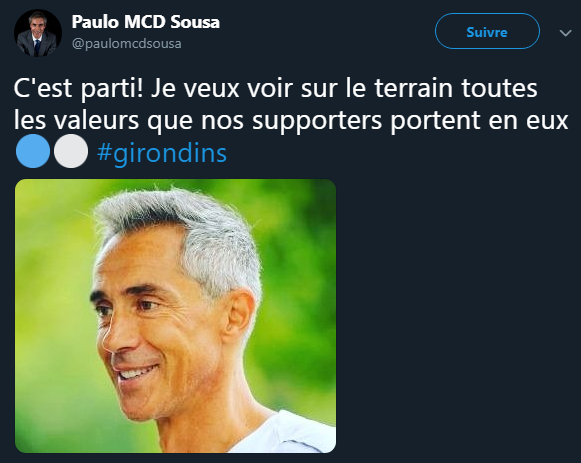Open Paulo MCD Sousa's profile avatar
Viewport: 581px width, 463px height.
(x=38, y=33)
